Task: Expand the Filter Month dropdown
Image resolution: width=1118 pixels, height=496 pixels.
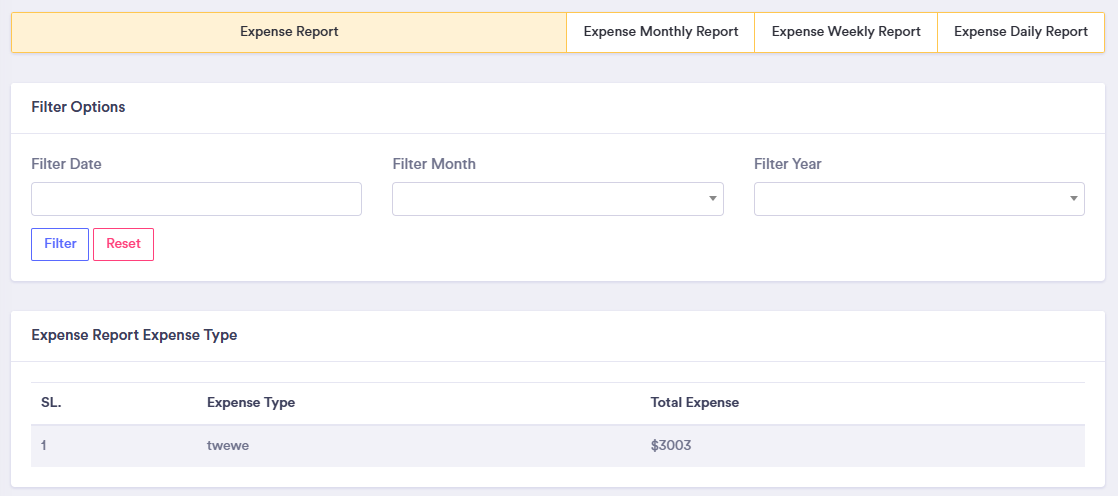Action: [557, 199]
